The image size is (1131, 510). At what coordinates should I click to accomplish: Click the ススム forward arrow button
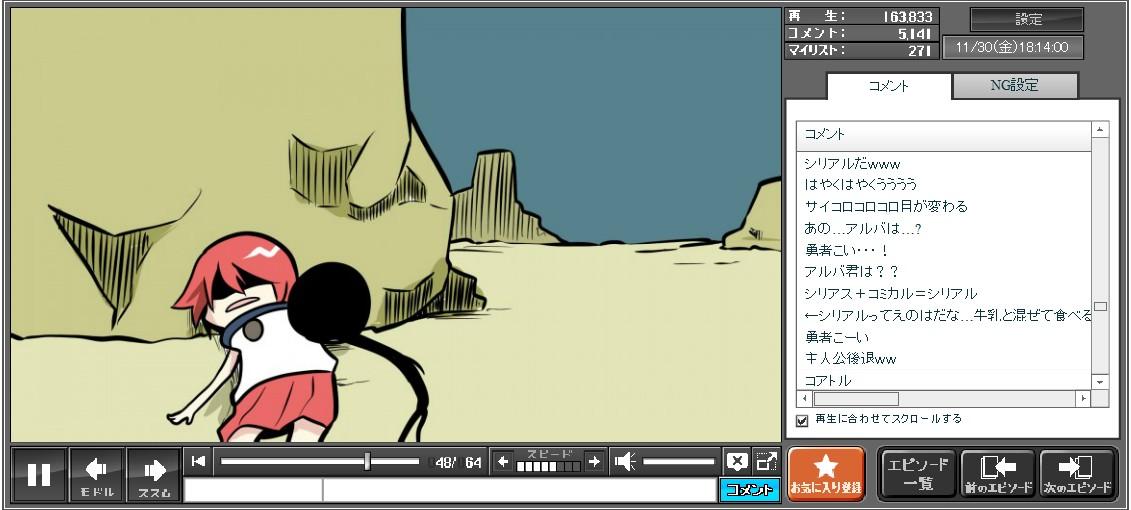pyautogui.click(x=153, y=474)
